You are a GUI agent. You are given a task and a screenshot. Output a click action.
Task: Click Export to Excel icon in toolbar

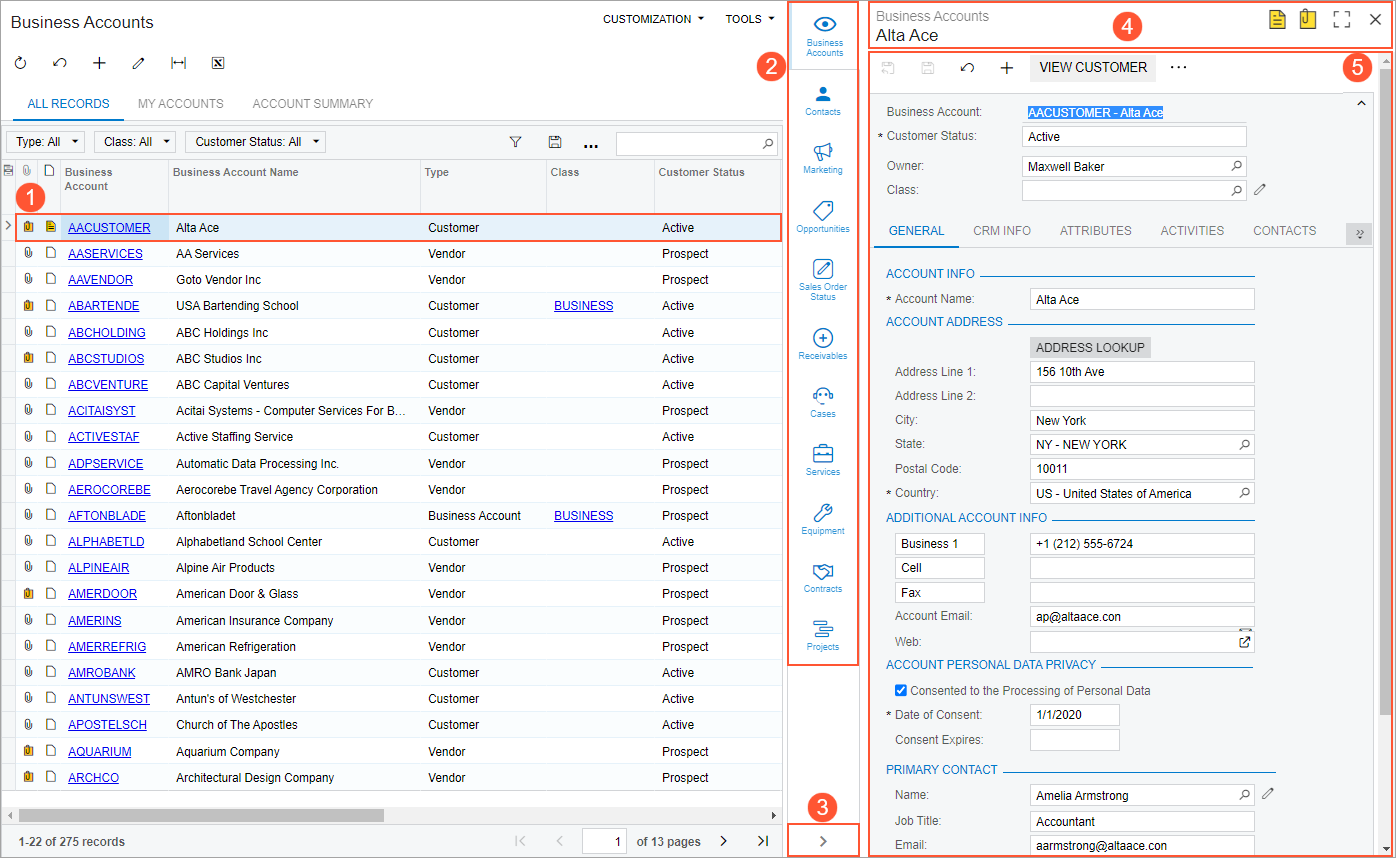click(218, 63)
